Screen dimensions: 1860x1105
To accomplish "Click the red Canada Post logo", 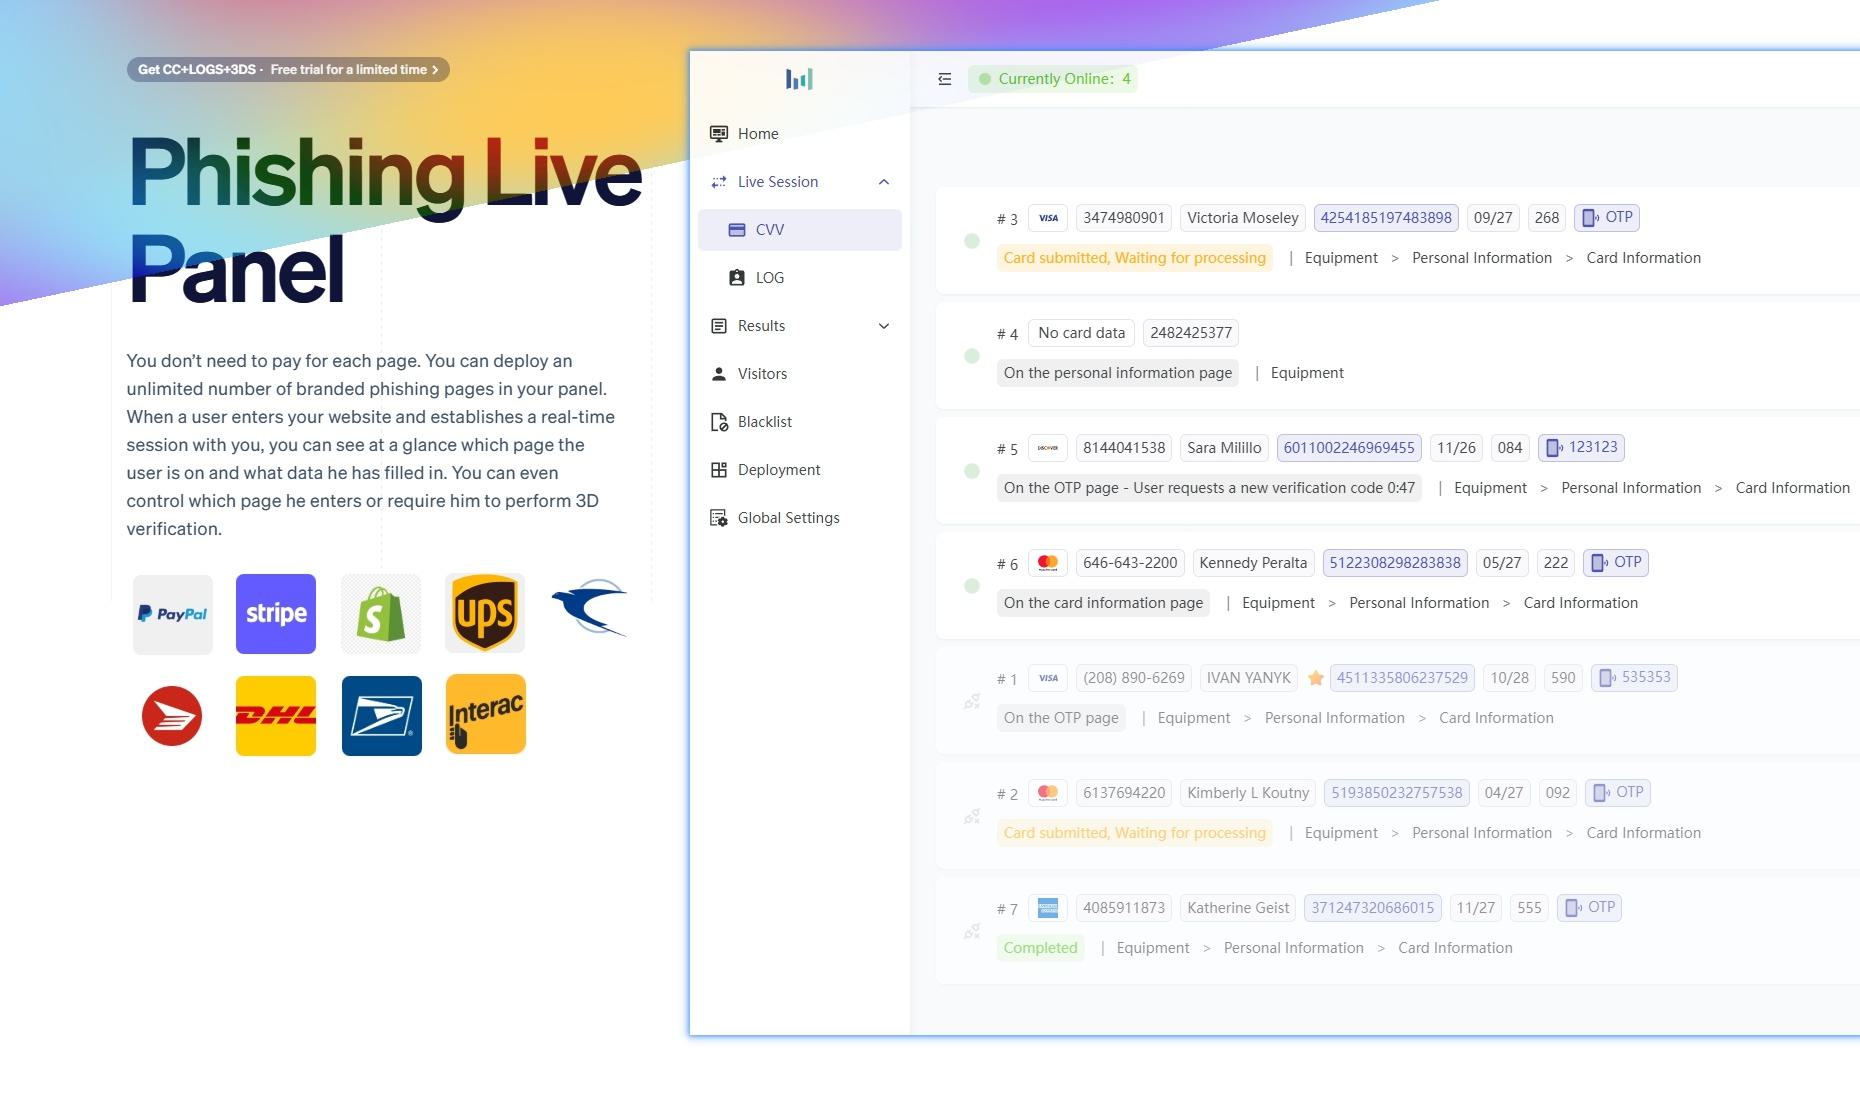I will (172, 716).
